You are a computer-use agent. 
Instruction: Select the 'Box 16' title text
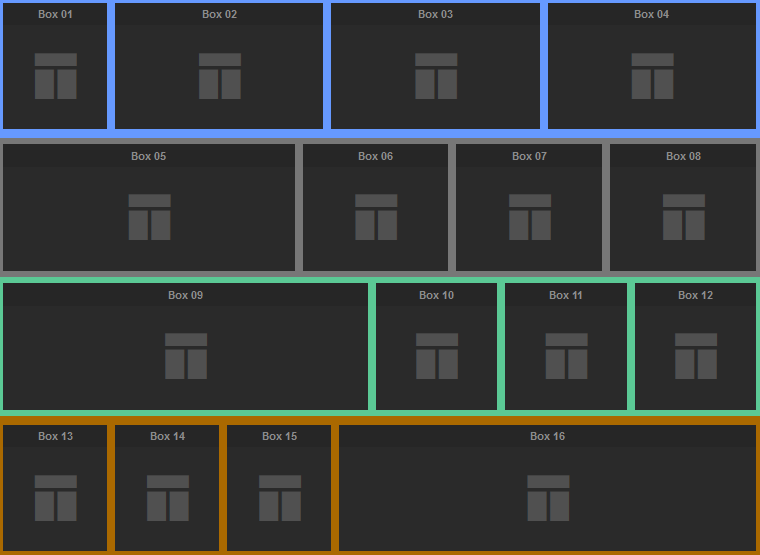[548, 436]
